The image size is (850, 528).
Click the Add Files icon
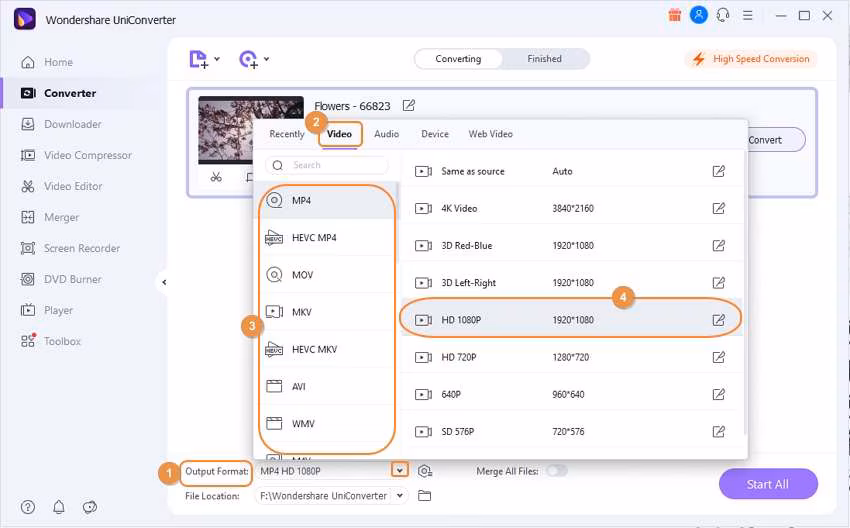pos(198,59)
